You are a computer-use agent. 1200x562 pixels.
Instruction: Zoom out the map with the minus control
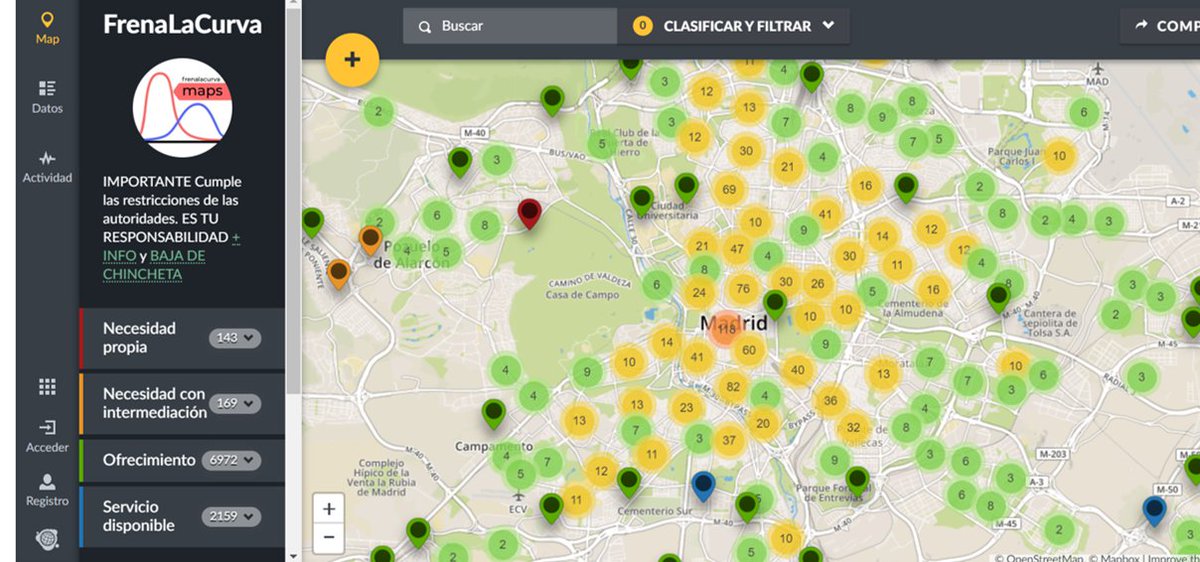tap(328, 539)
